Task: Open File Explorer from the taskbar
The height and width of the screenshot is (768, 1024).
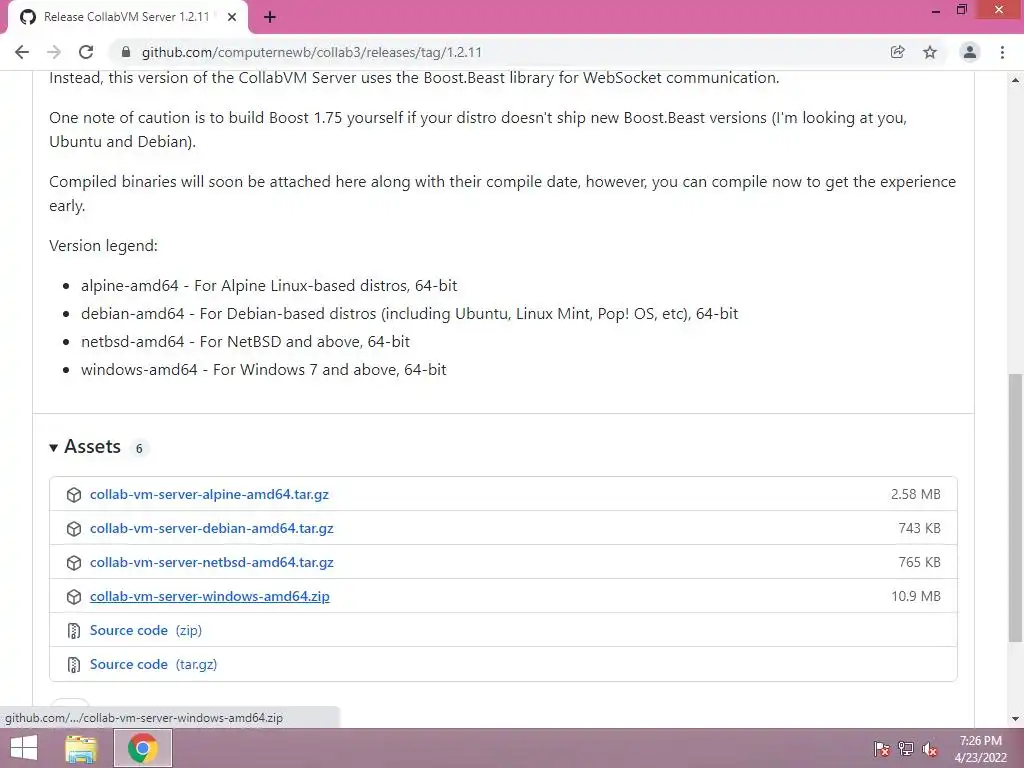Action: point(81,748)
